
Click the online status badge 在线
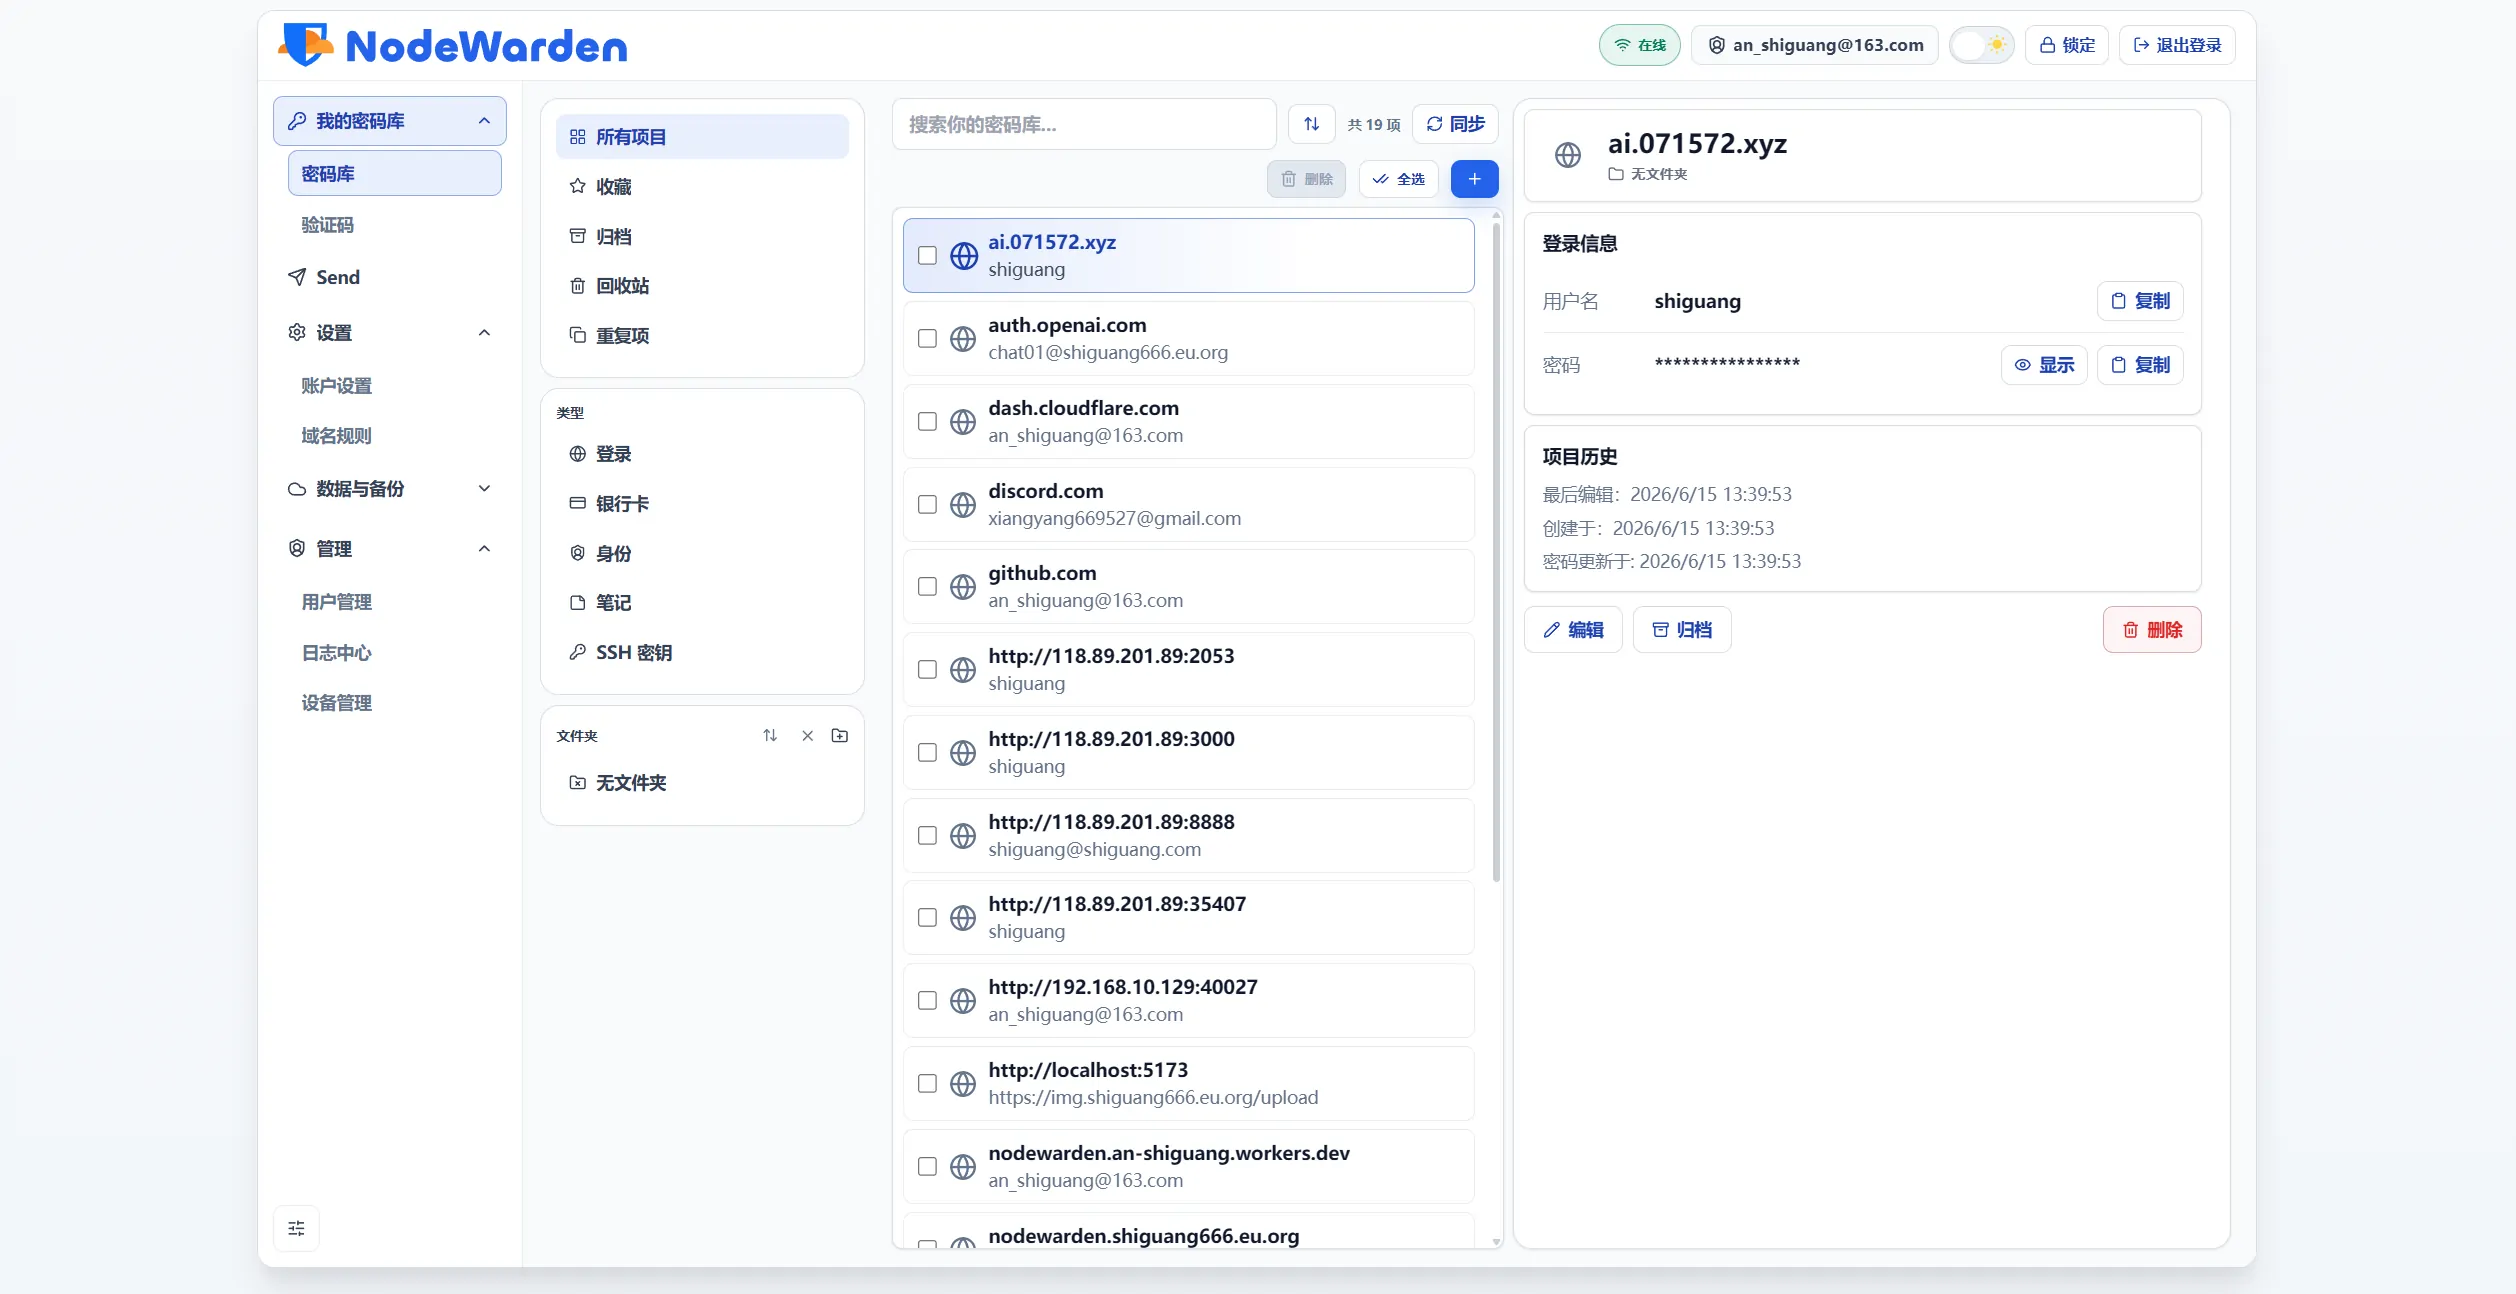(x=1640, y=45)
